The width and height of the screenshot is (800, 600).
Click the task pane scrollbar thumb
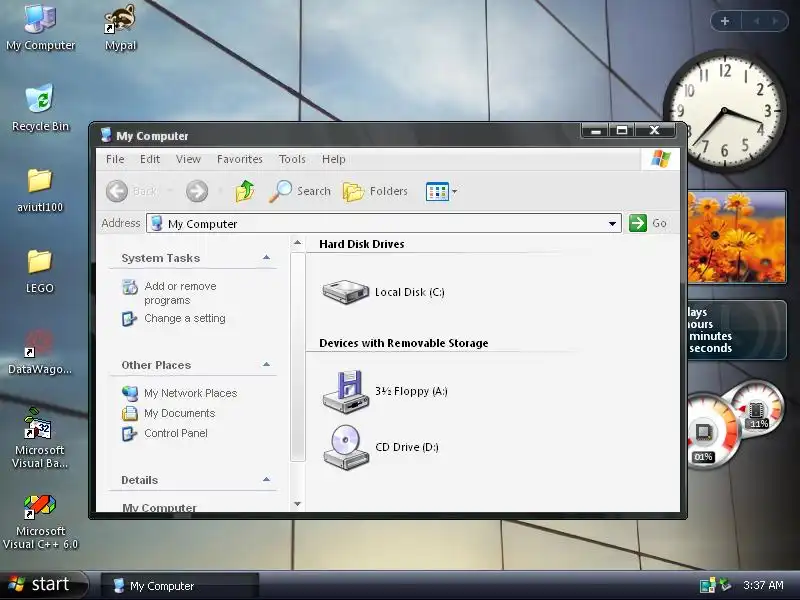[297, 357]
